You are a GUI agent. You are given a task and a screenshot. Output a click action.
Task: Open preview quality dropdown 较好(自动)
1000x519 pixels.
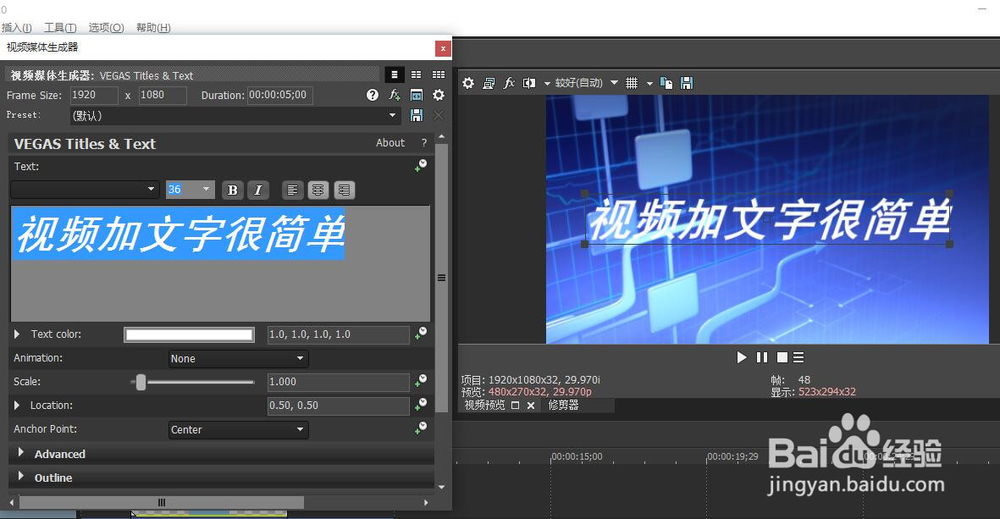click(587, 83)
